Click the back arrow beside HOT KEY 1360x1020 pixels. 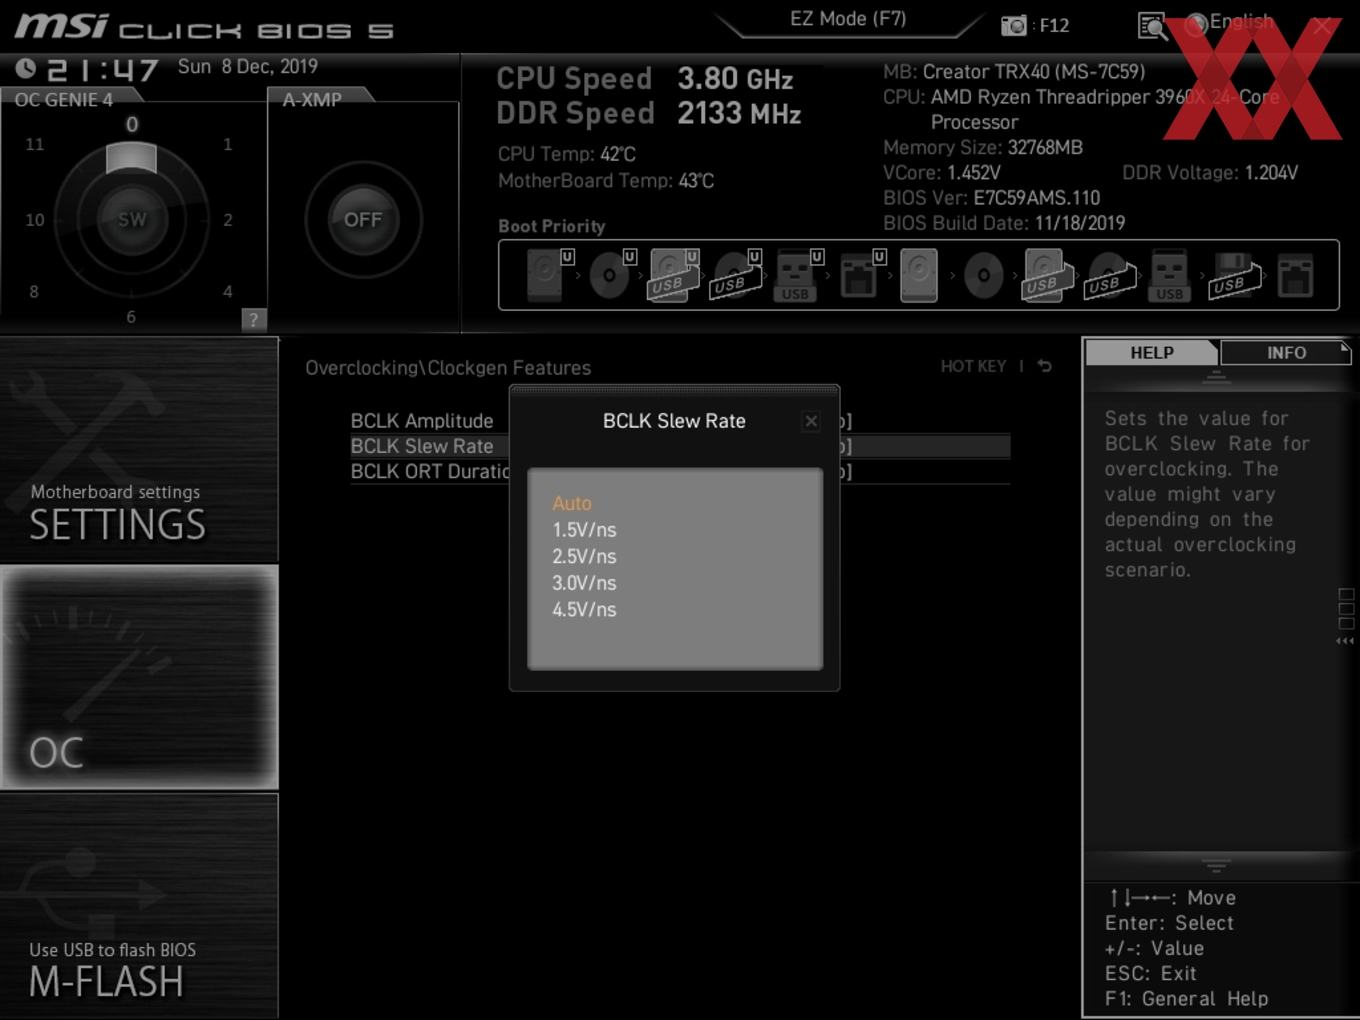pyautogui.click(x=1044, y=366)
